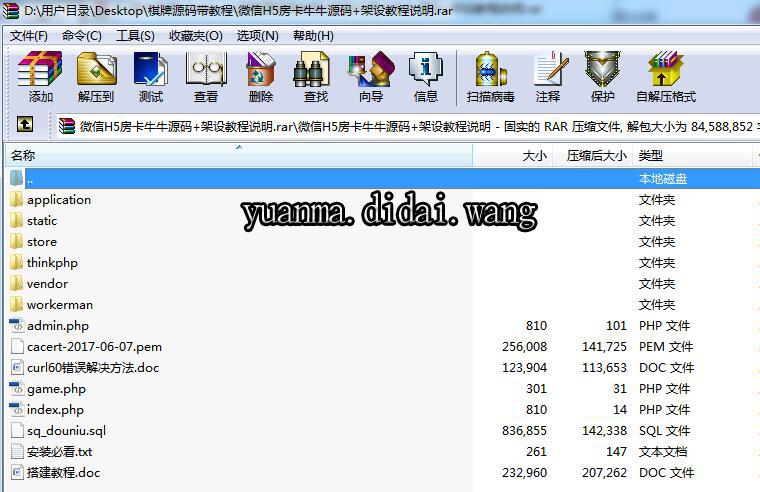Image resolution: width=760 pixels, height=492 pixels.
Task: Sort by the 大小 column header
Action: 513,156
